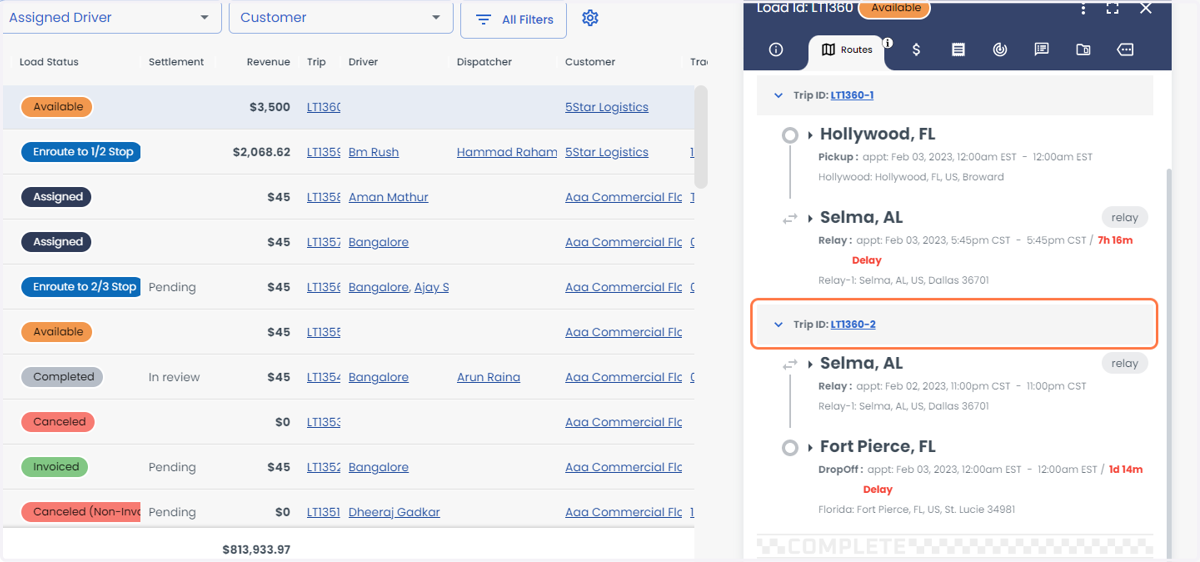Viewport: 1200px width, 562px height.
Task: Open trip link LT1359
Action: pyautogui.click(x=324, y=153)
